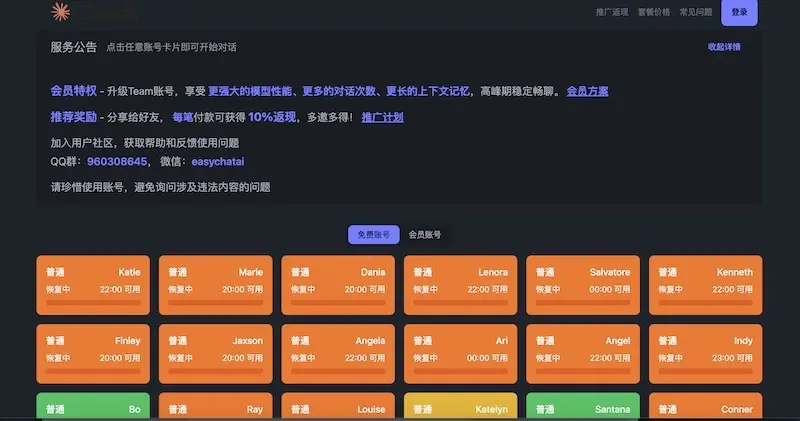Open the Jaxson account card

click(x=215, y=354)
